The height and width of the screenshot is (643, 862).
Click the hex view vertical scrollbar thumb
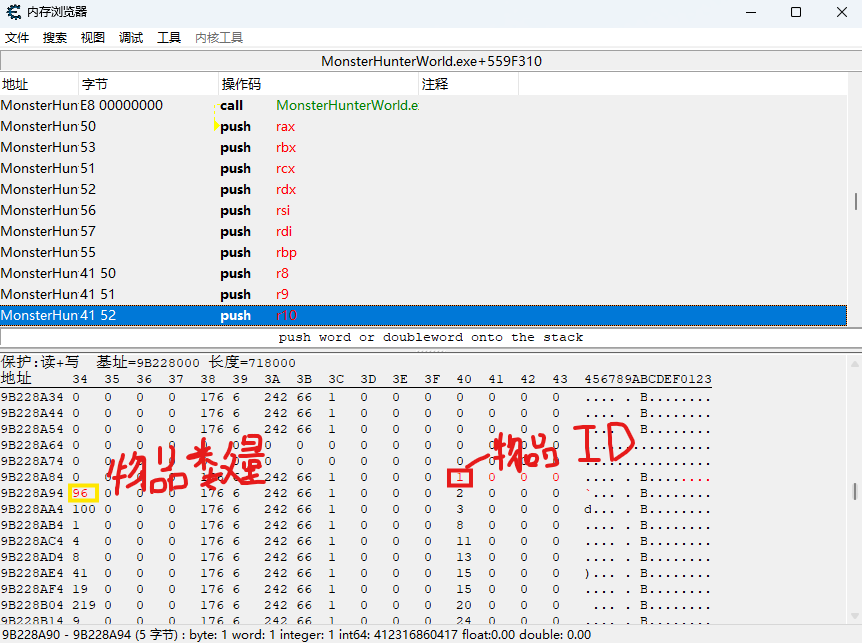pos(856,491)
